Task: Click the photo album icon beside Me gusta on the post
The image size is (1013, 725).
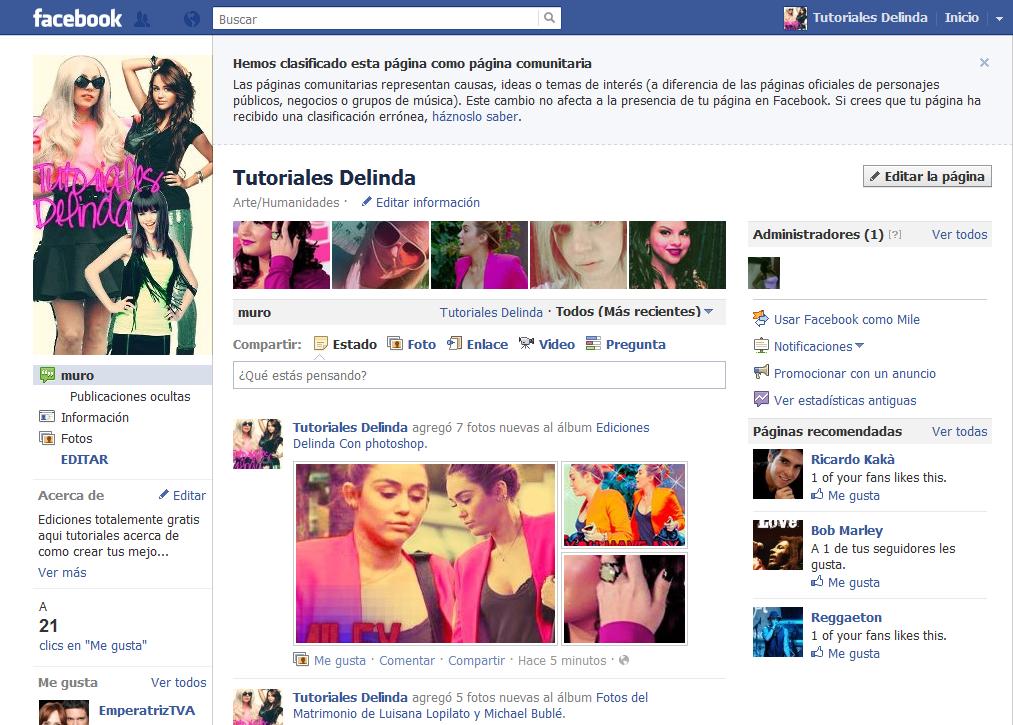Action: coord(300,660)
